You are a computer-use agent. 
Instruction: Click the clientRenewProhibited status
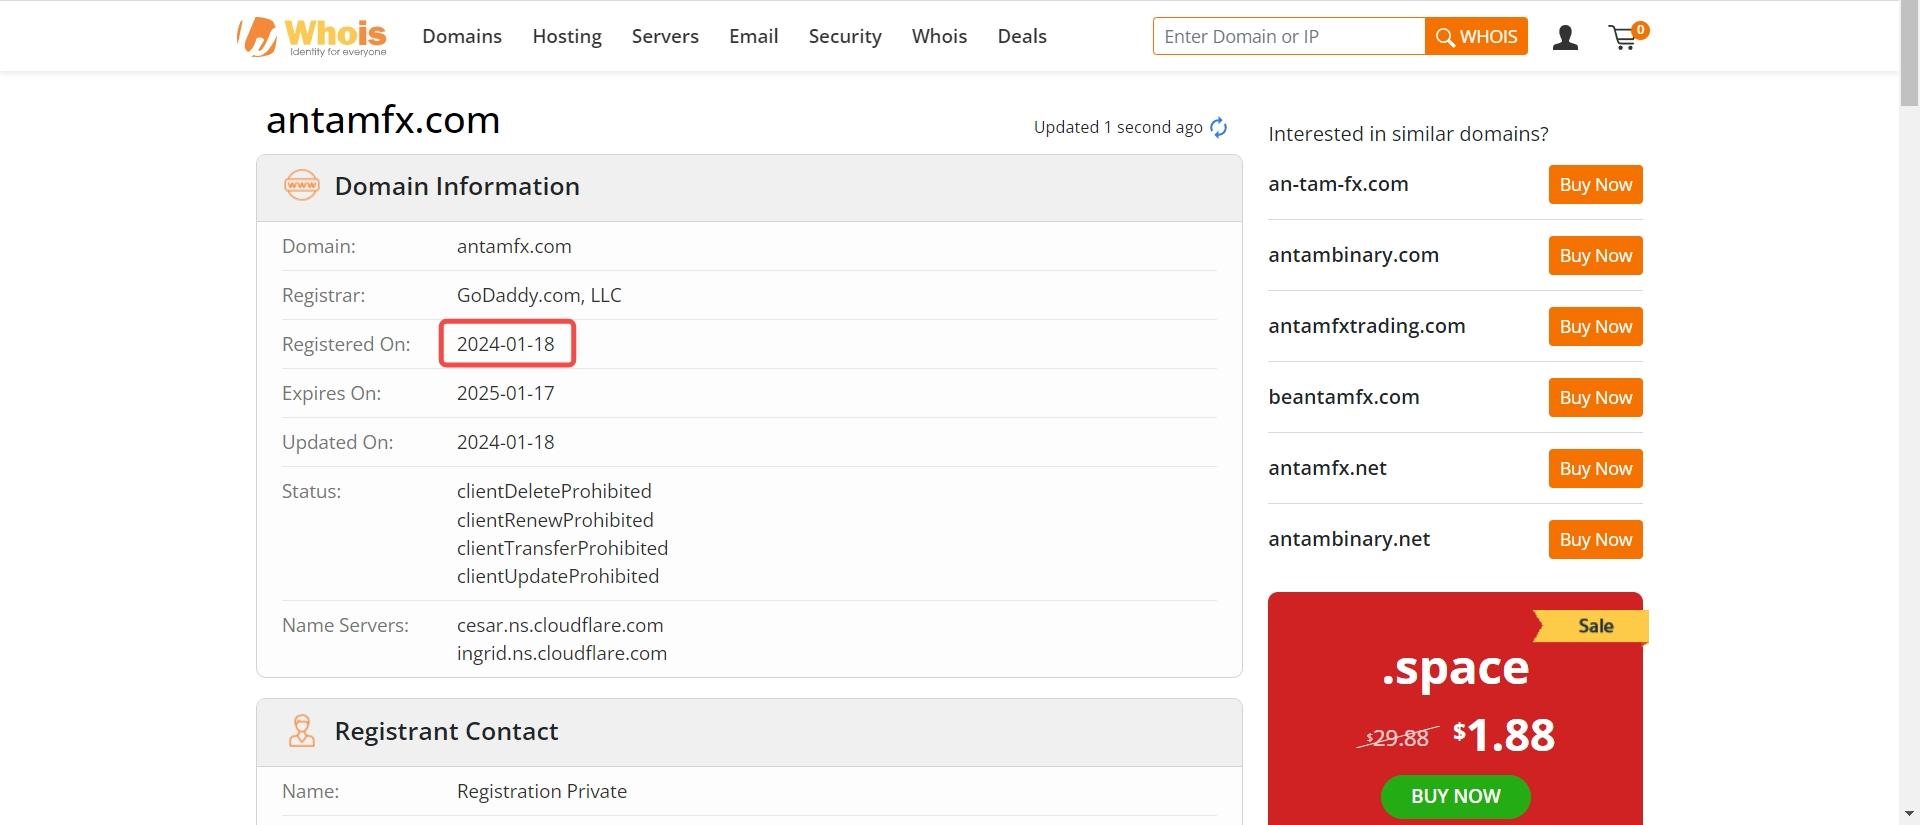pyautogui.click(x=555, y=520)
